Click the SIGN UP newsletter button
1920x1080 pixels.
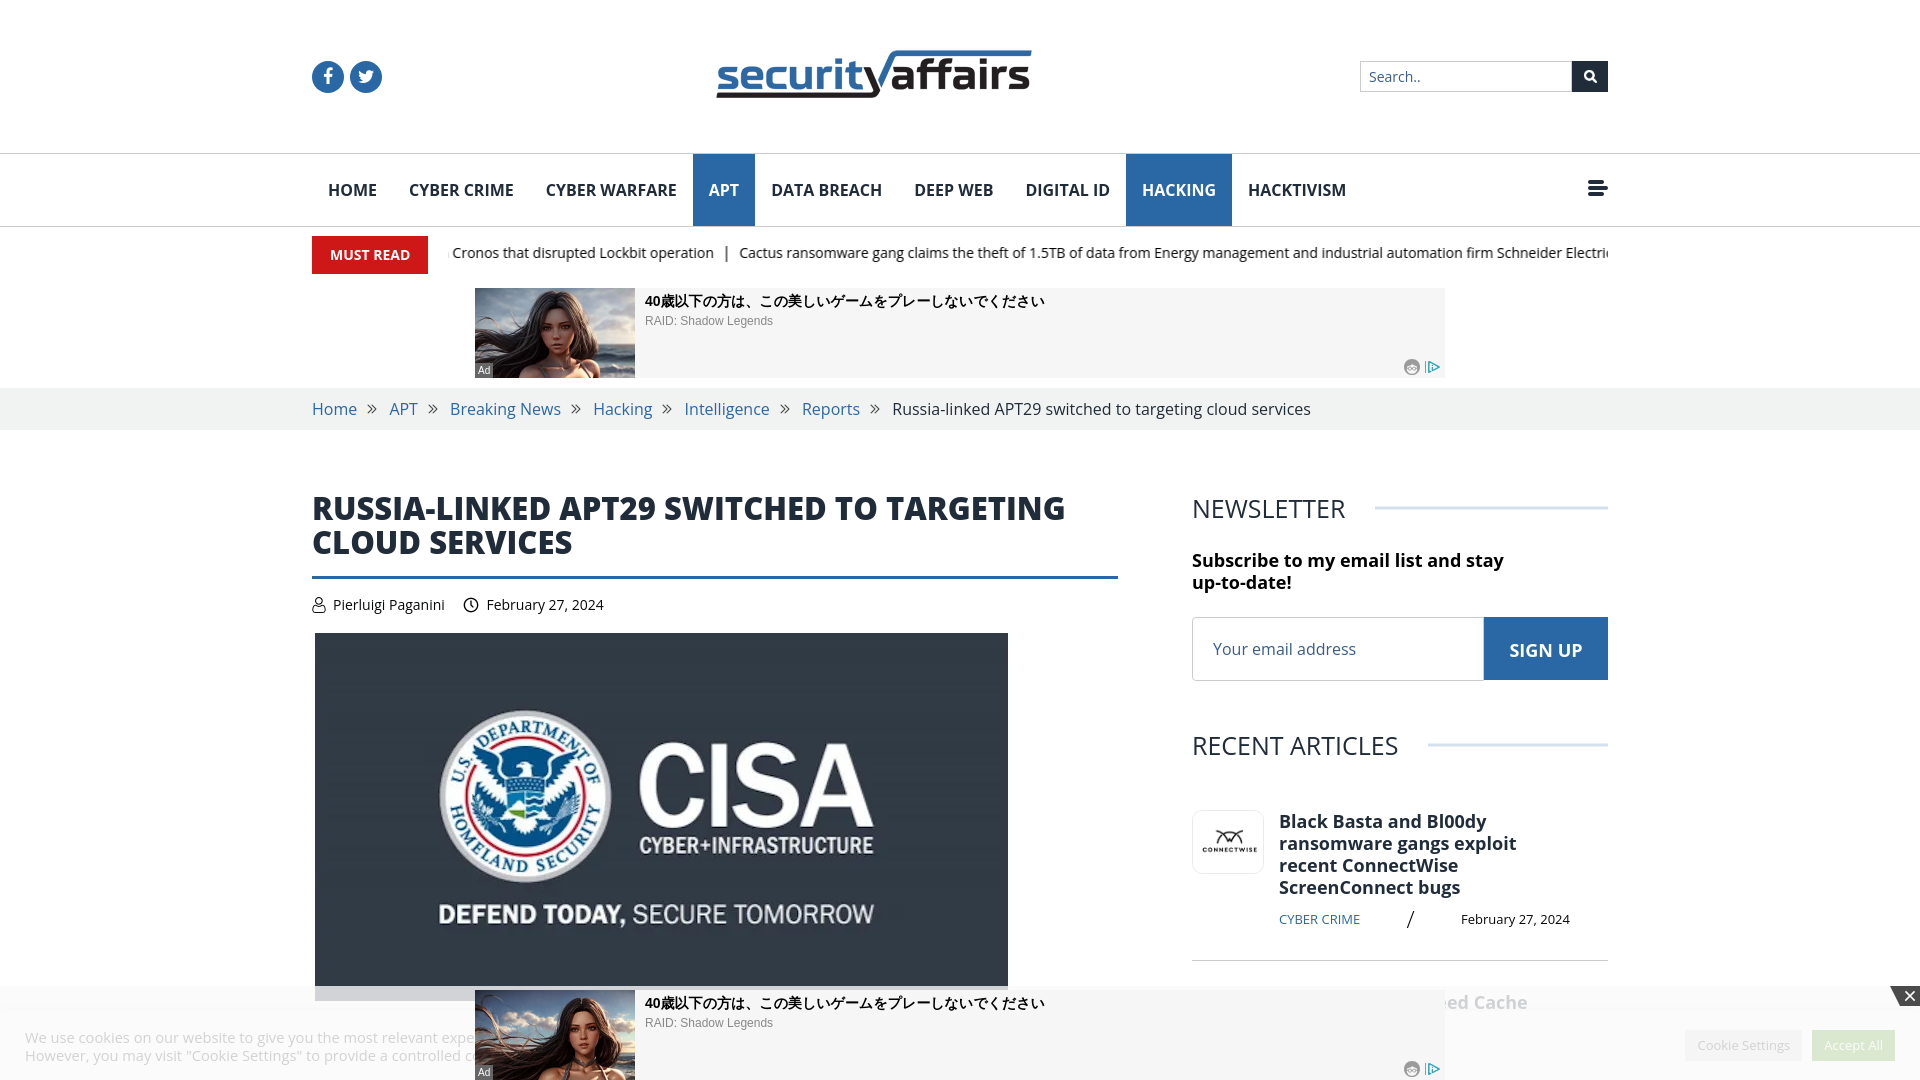pyautogui.click(x=1545, y=649)
